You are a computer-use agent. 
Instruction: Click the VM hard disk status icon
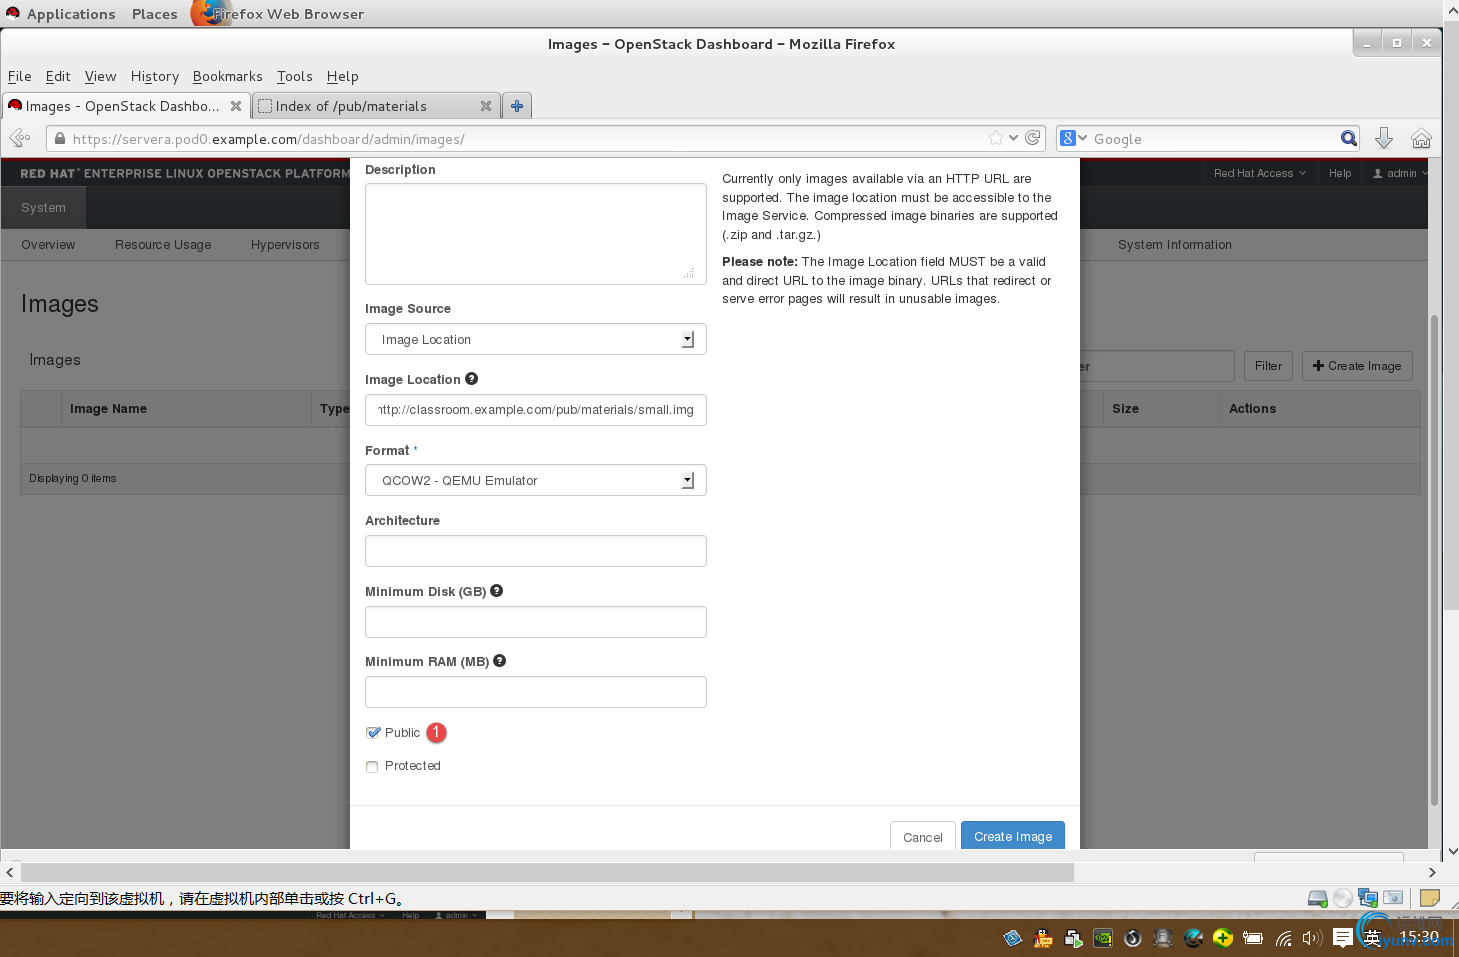click(x=1318, y=898)
